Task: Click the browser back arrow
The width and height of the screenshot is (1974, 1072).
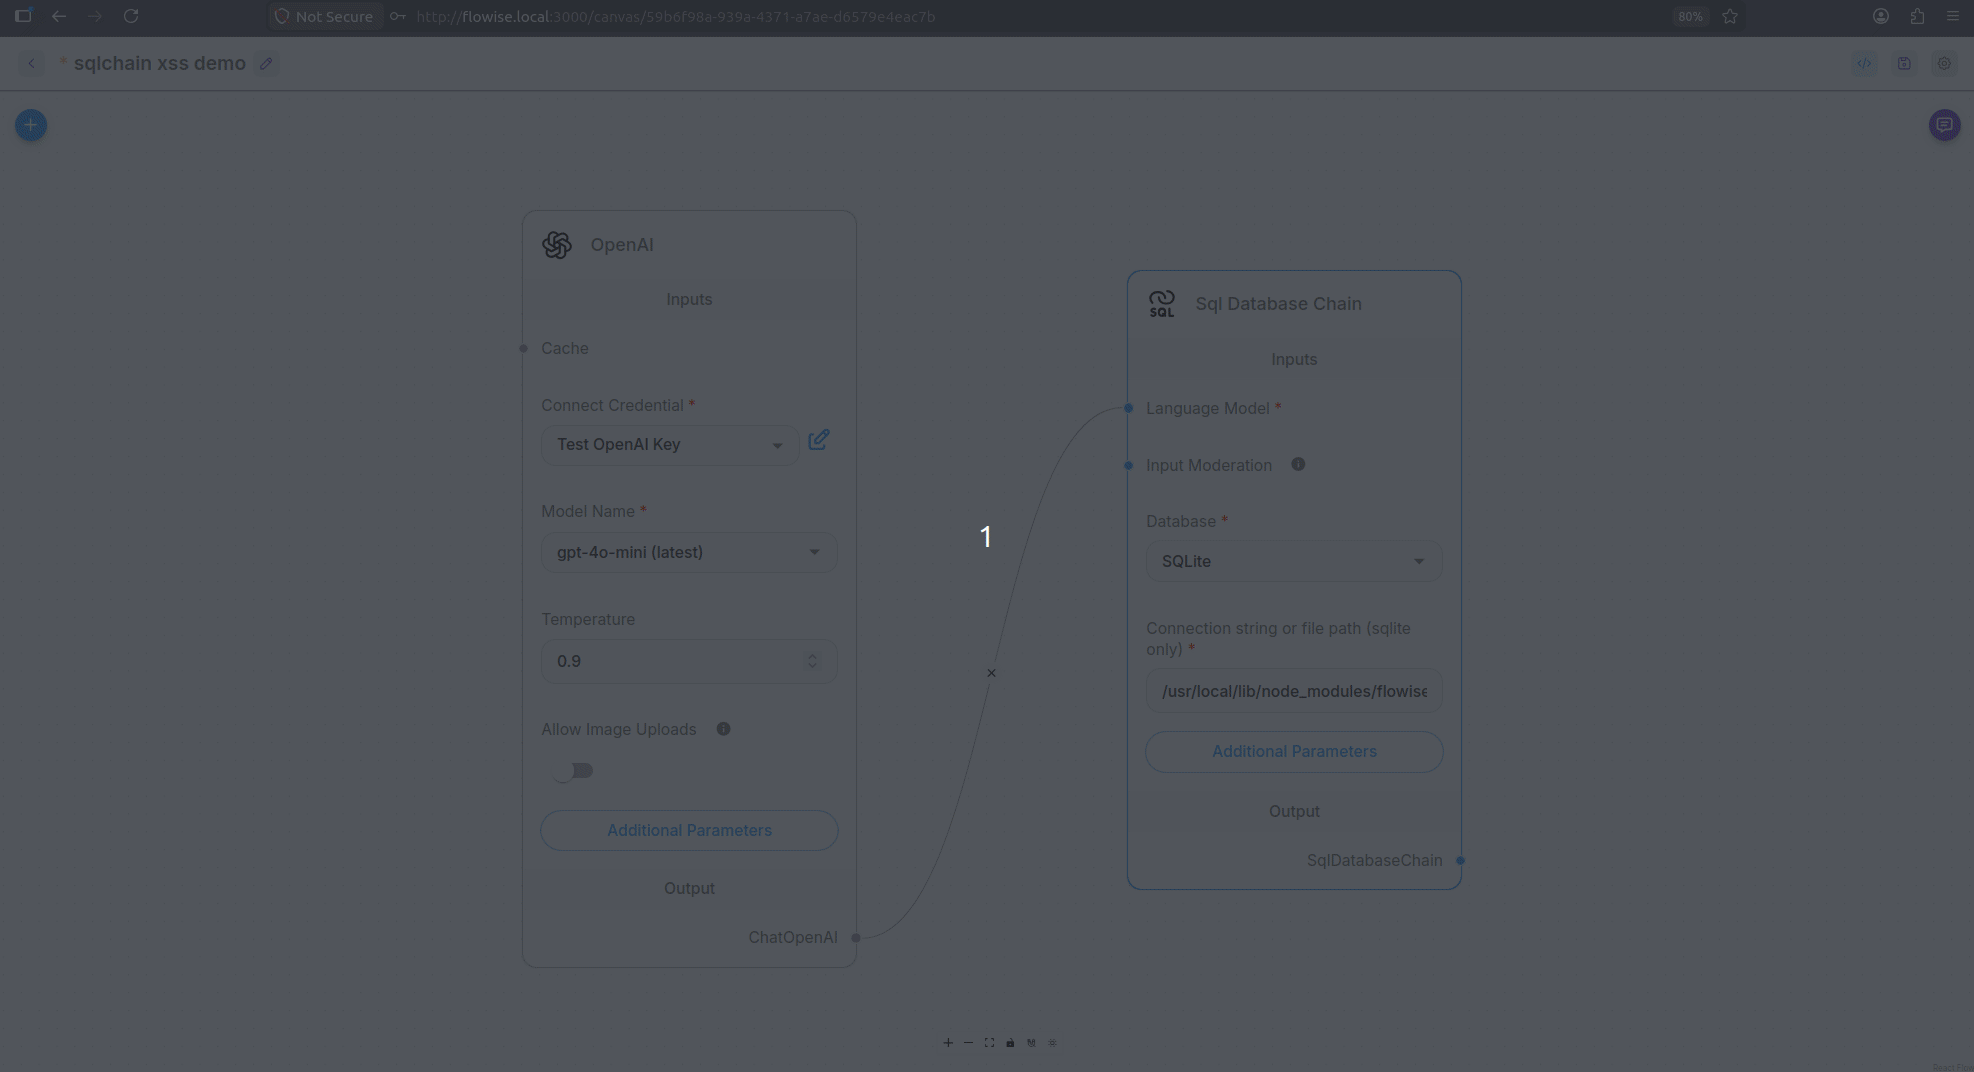Action: point(59,16)
